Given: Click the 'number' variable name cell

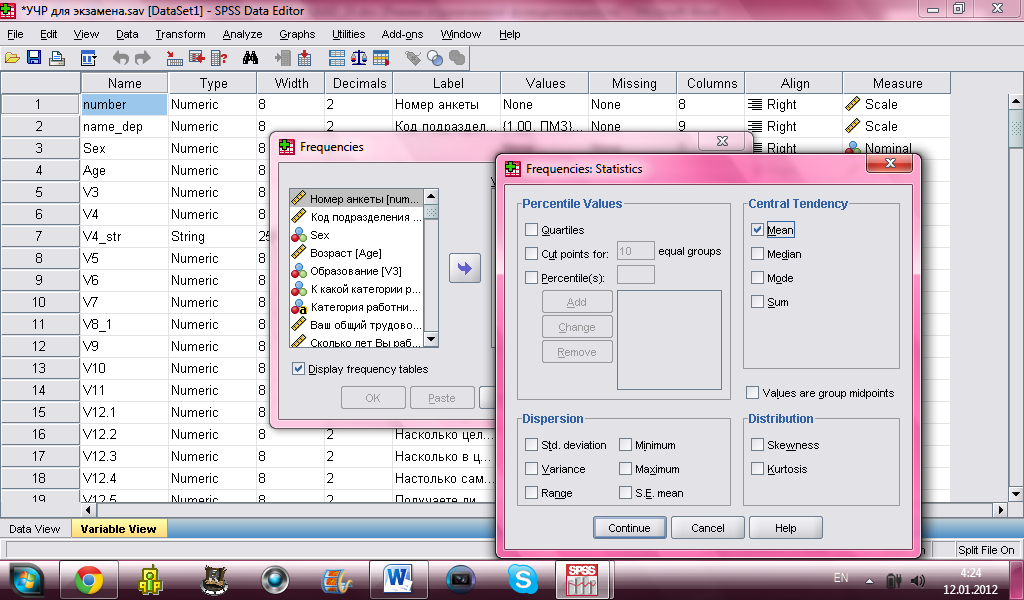Looking at the screenshot, I should pyautogui.click(x=124, y=104).
